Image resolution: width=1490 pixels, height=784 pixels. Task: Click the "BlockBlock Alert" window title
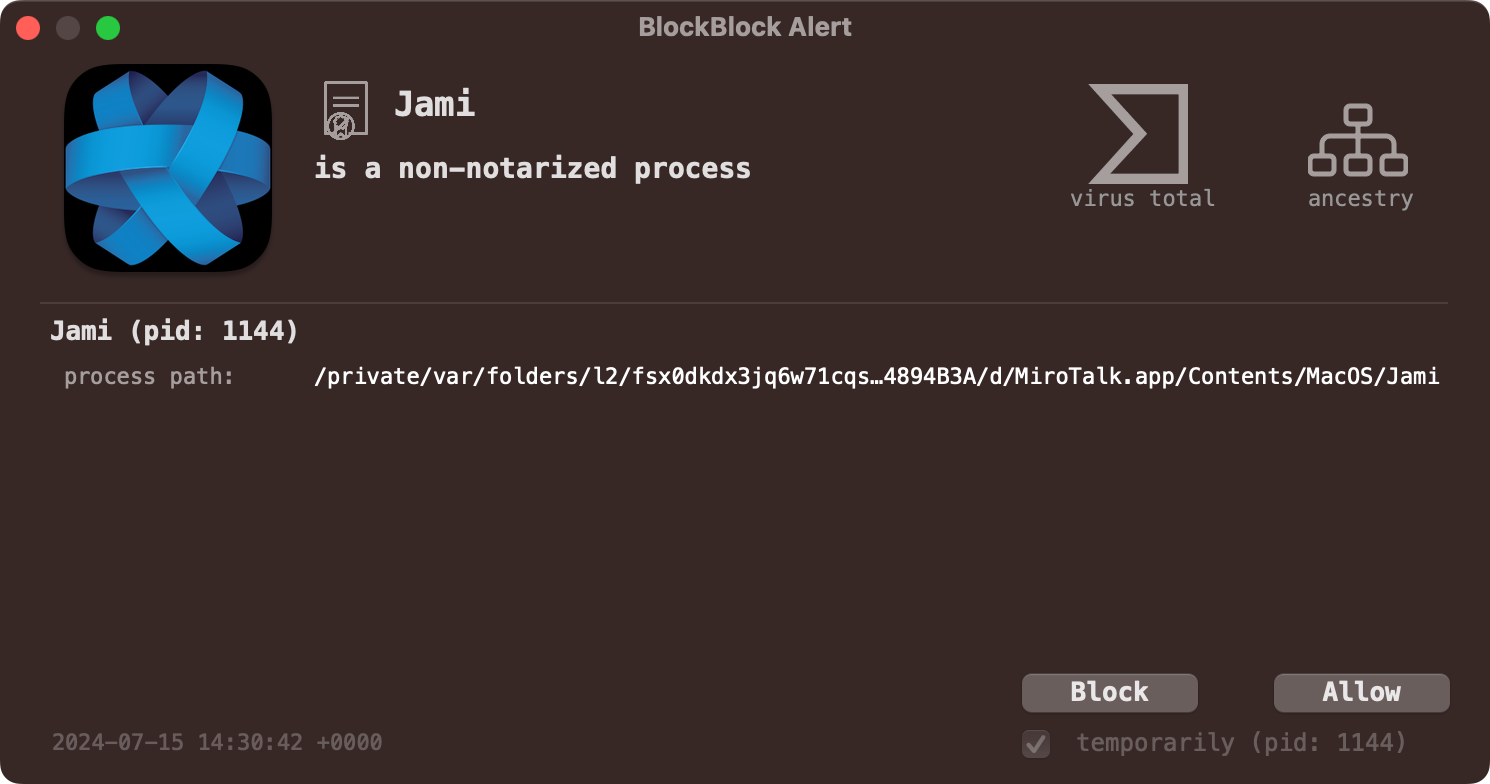(x=745, y=27)
